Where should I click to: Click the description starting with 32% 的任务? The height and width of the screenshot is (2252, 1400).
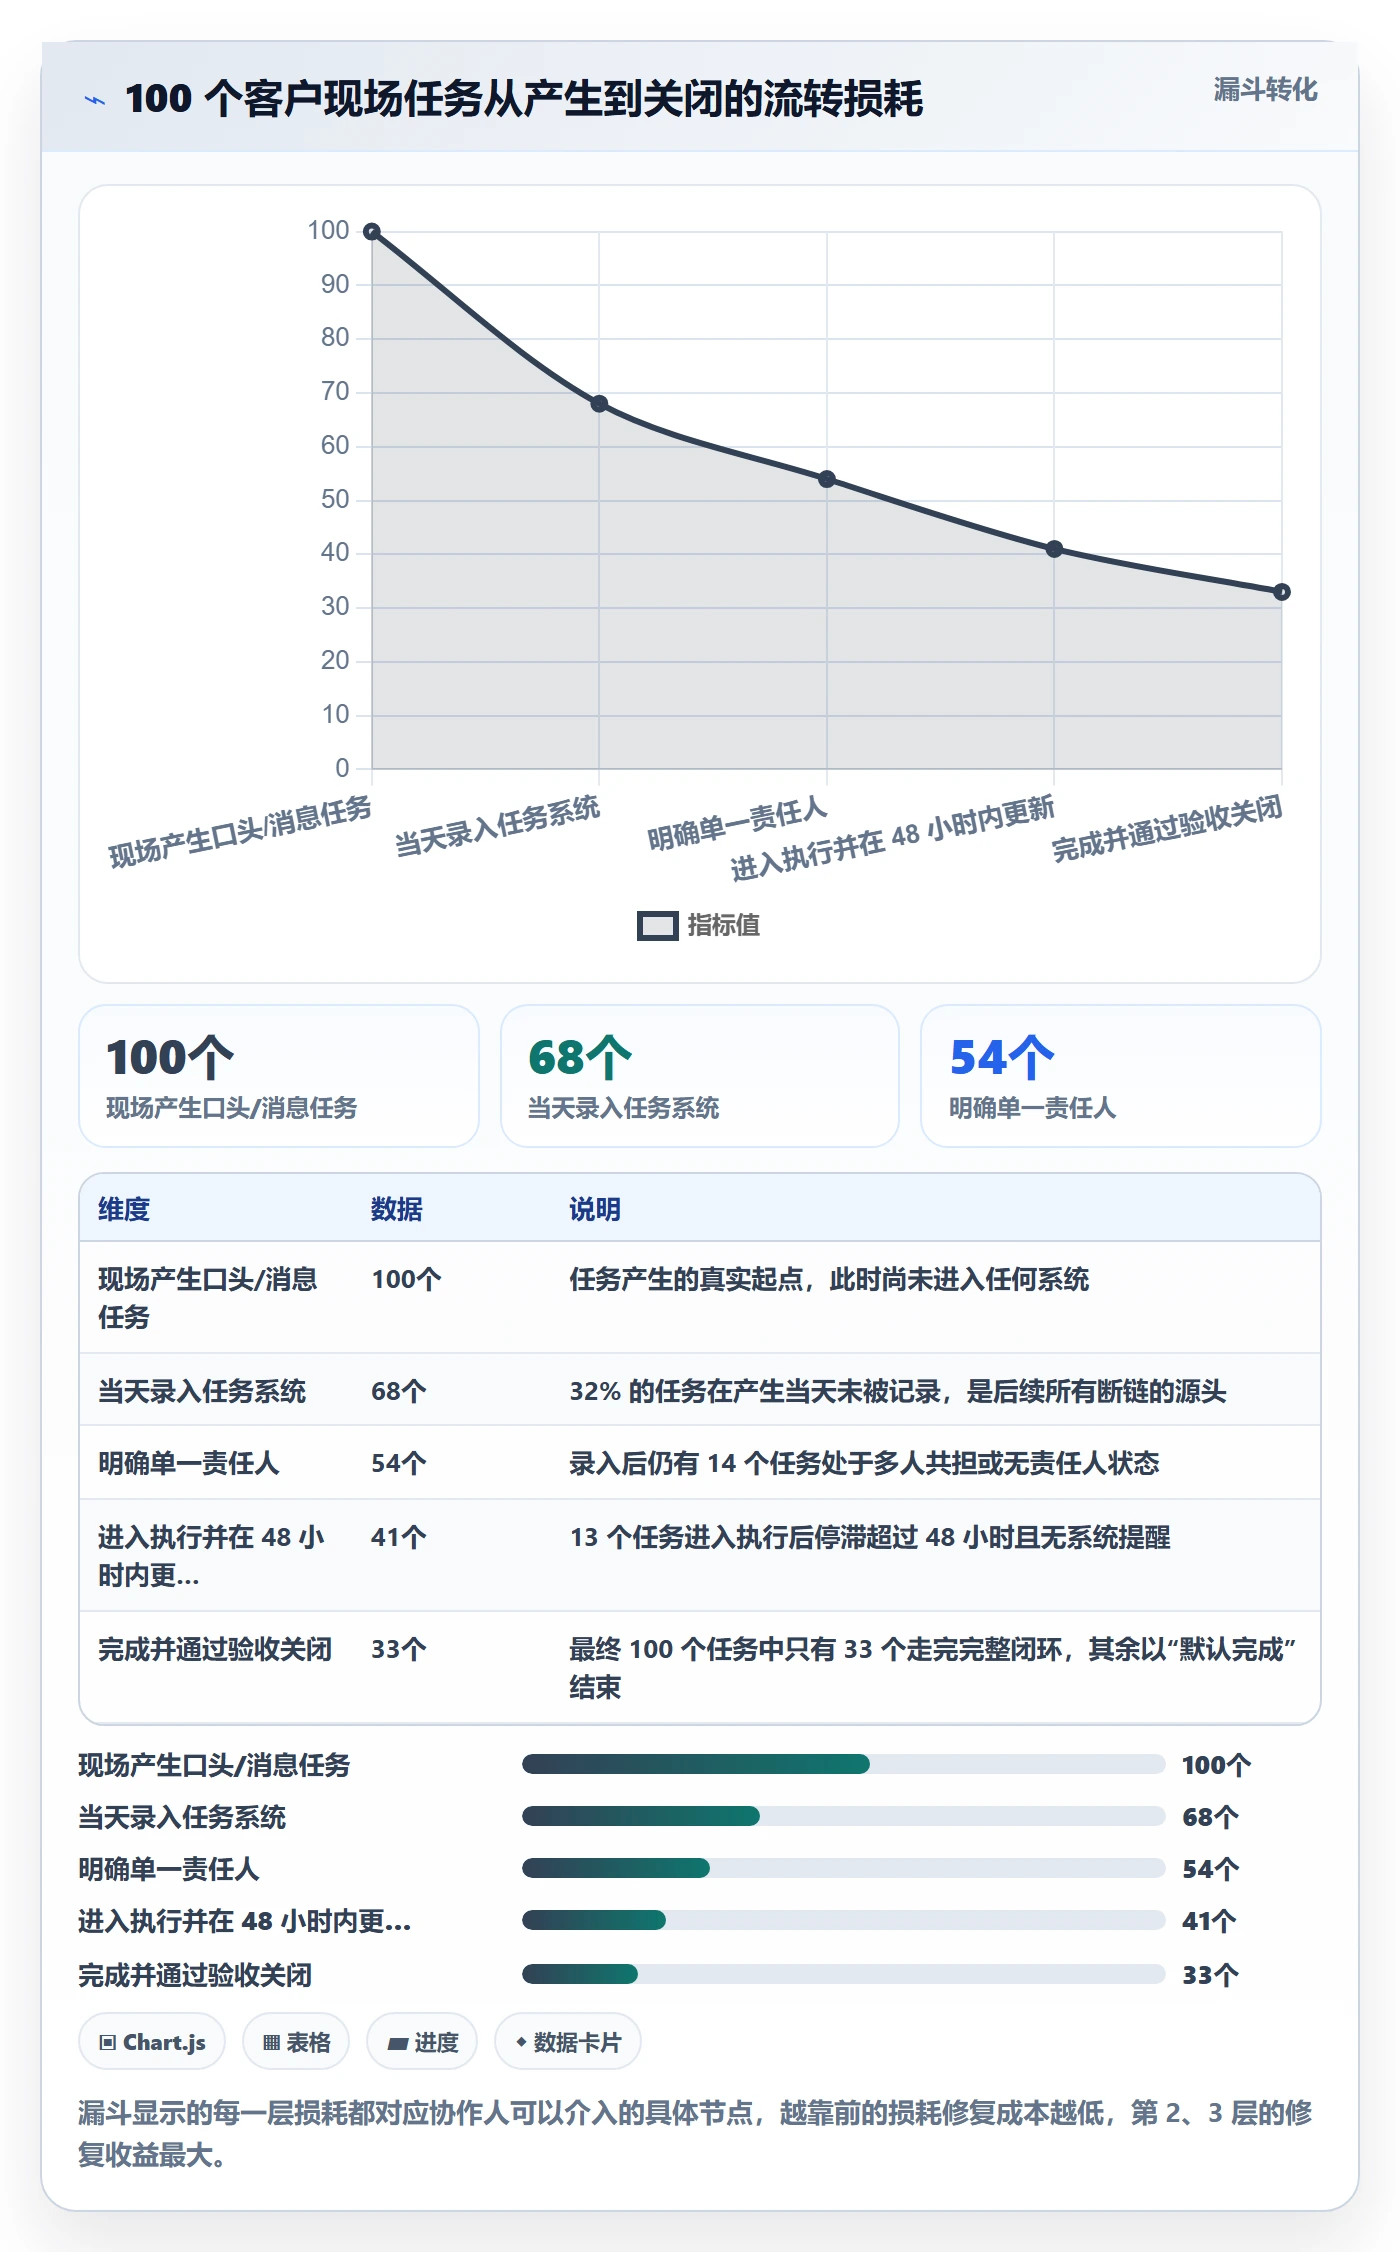coord(898,1391)
